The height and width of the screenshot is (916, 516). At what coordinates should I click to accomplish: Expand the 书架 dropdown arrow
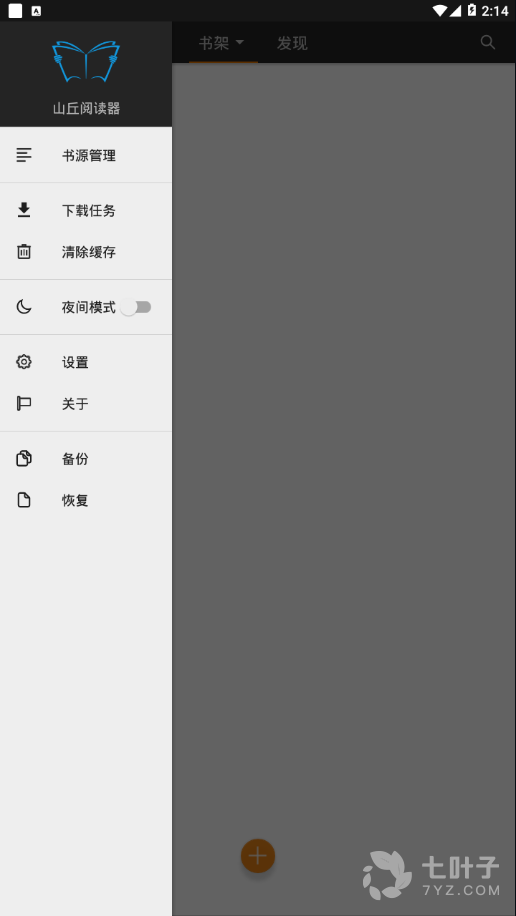coord(240,42)
